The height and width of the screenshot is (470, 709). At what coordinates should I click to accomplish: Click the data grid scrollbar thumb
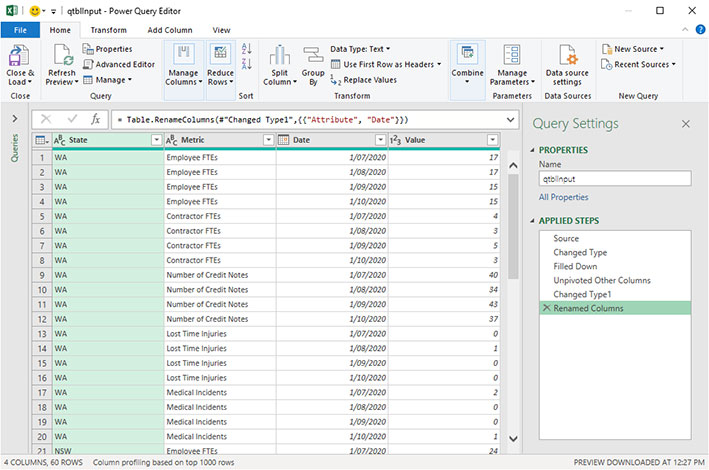pyautogui.click(x=513, y=226)
